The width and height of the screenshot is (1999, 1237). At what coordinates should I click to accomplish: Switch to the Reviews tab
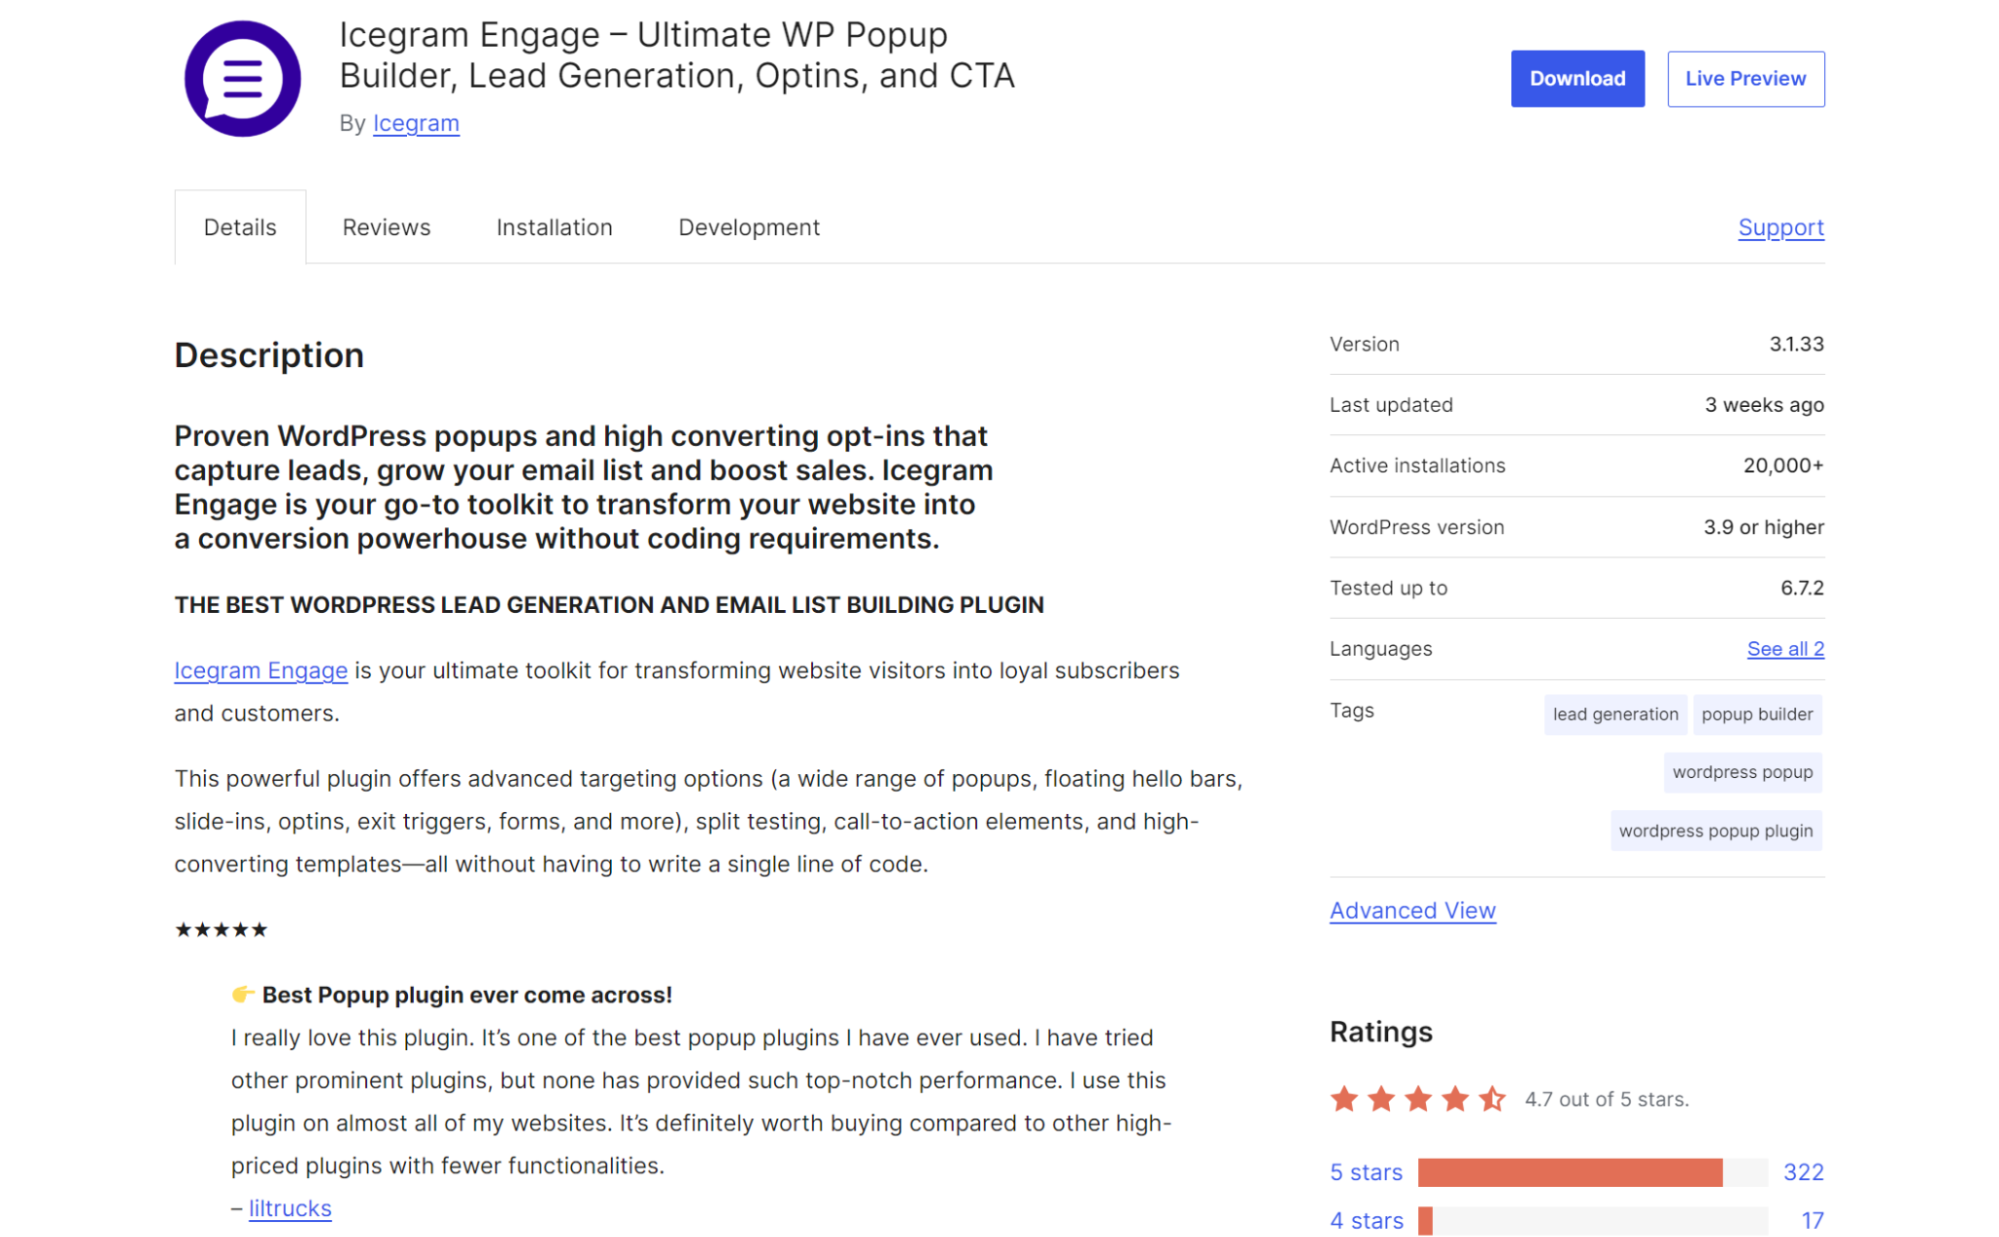(x=386, y=227)
